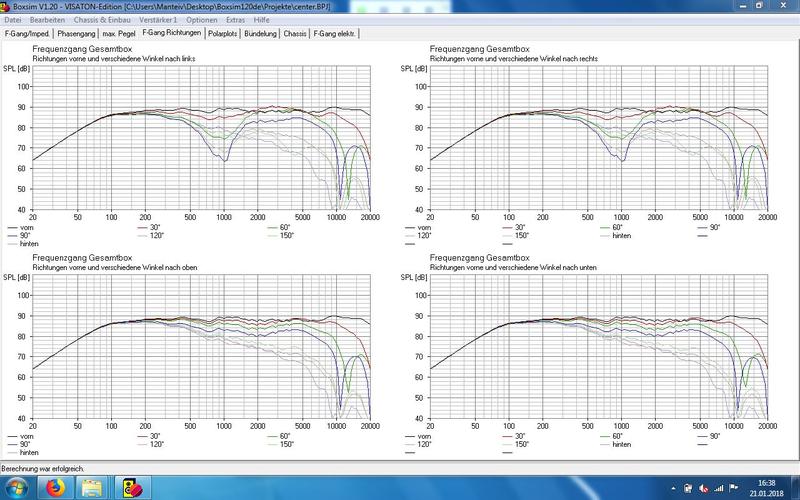800x500 pixels.
Task: Open File Explorer from the taskbar
Action: click(92, 488)
